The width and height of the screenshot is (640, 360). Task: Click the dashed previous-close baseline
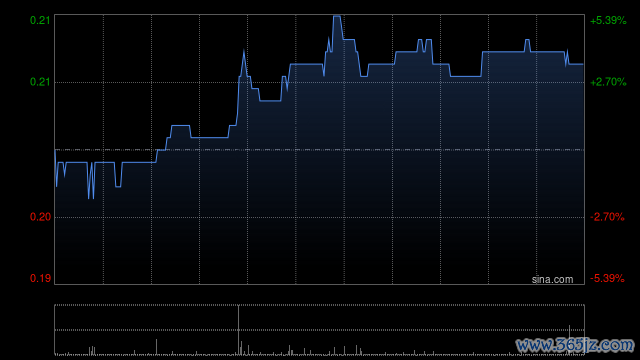319,150
